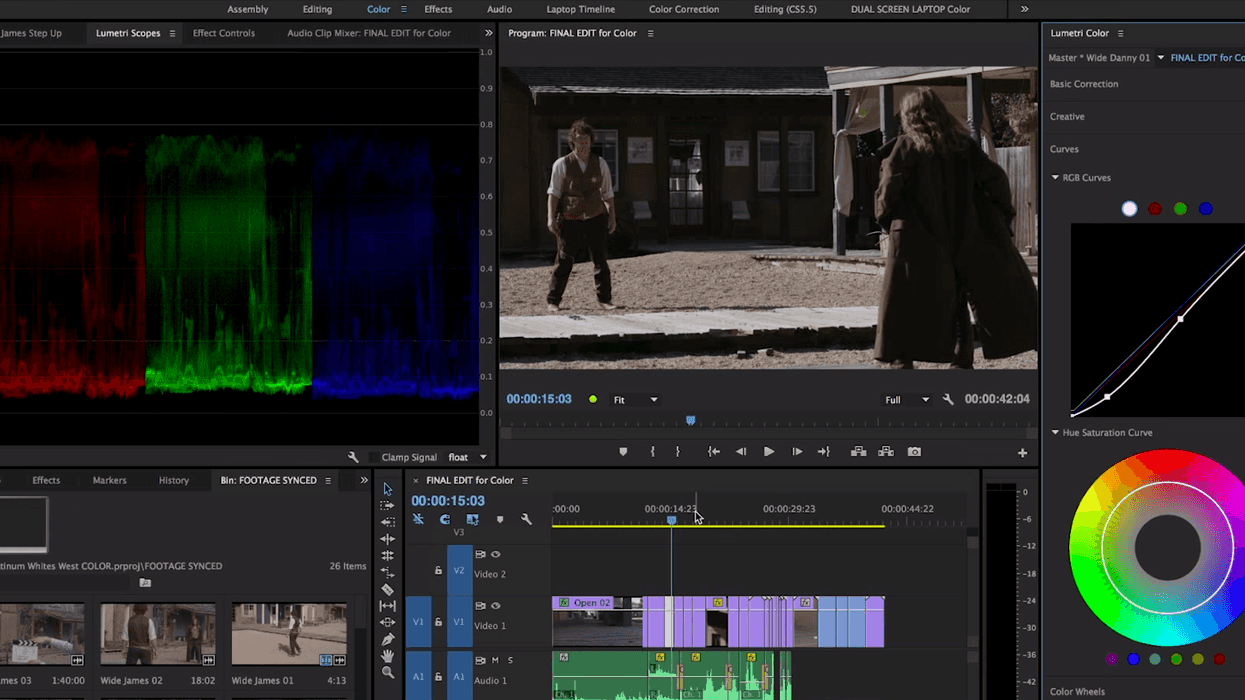
Task: Play the Program monitor sequence
Action: pos(769,452)
